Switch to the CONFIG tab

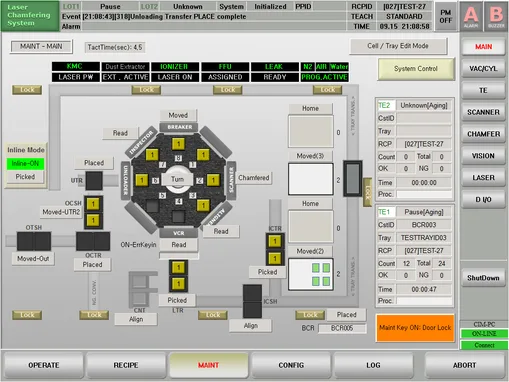[291, 365]
